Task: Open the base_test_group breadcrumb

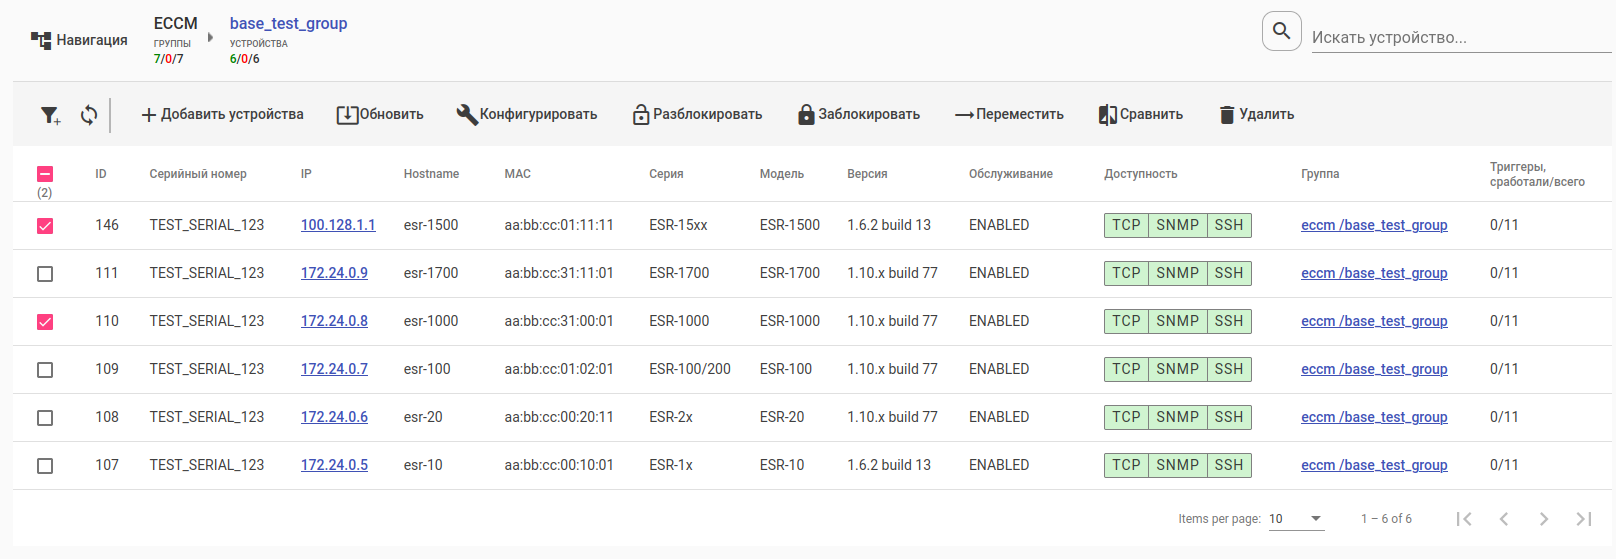Action: click(288, 24)
